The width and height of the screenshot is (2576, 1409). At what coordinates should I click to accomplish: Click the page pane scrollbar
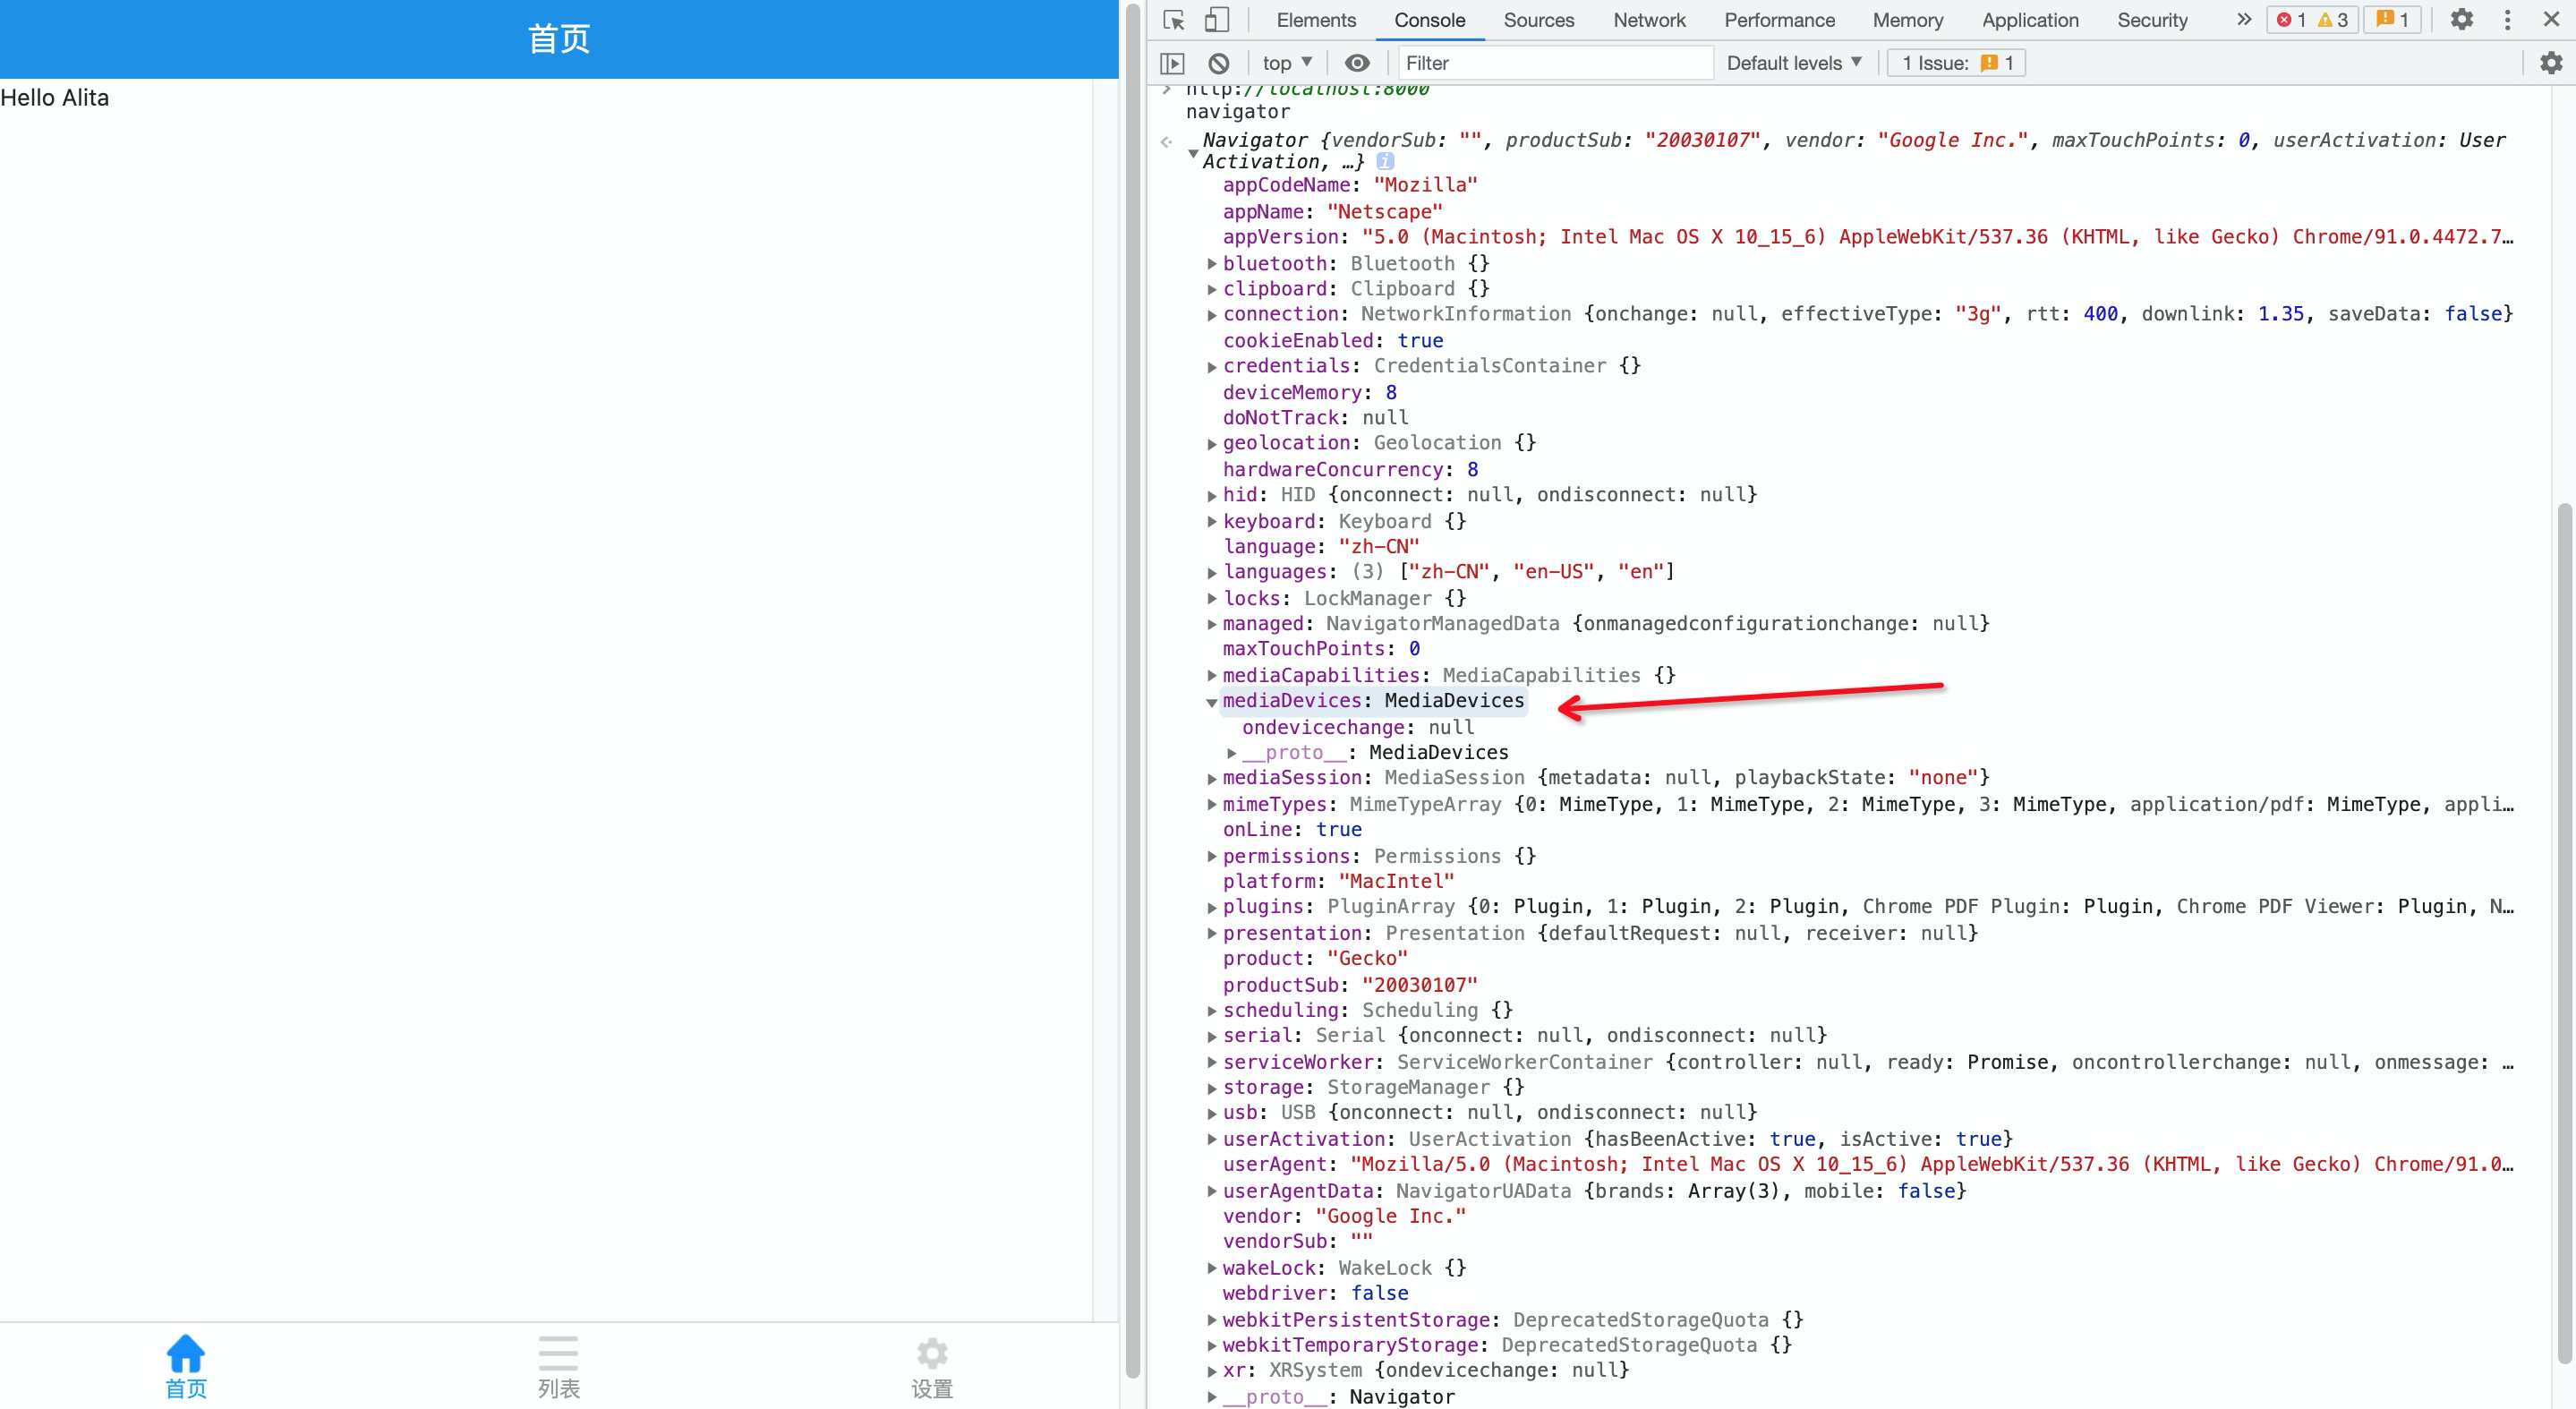pyautogui.click(x=1132, y=690)
